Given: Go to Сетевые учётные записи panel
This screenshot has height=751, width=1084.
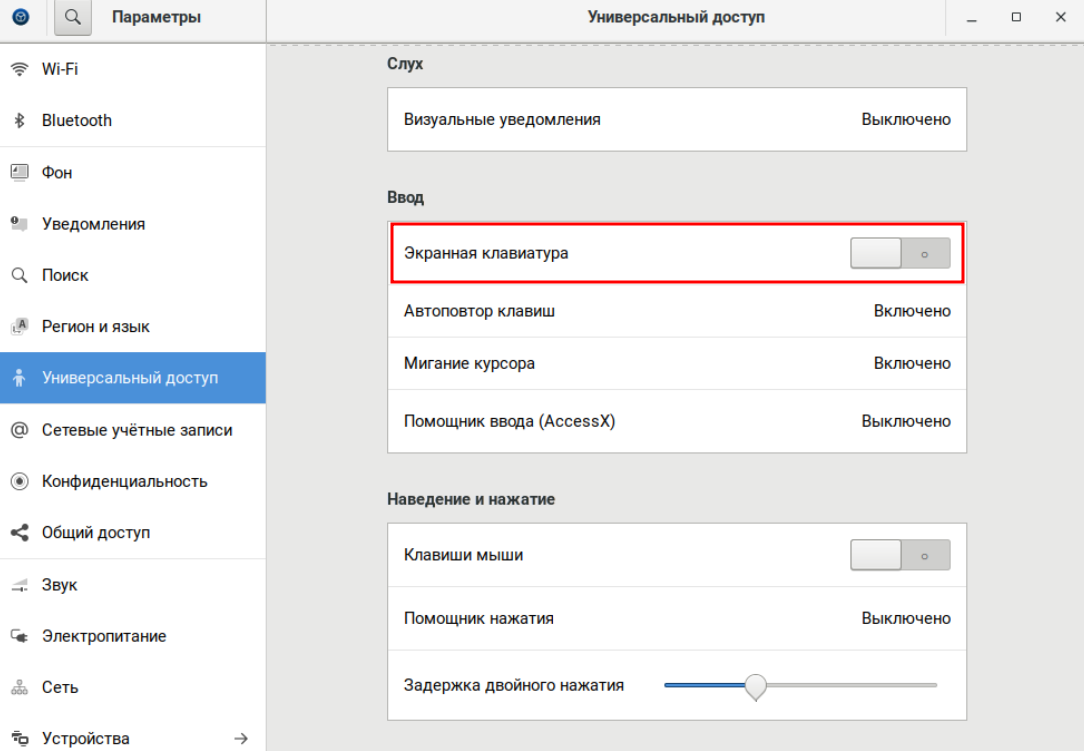Looking at the screenshot, I should (x=136, y=430).
